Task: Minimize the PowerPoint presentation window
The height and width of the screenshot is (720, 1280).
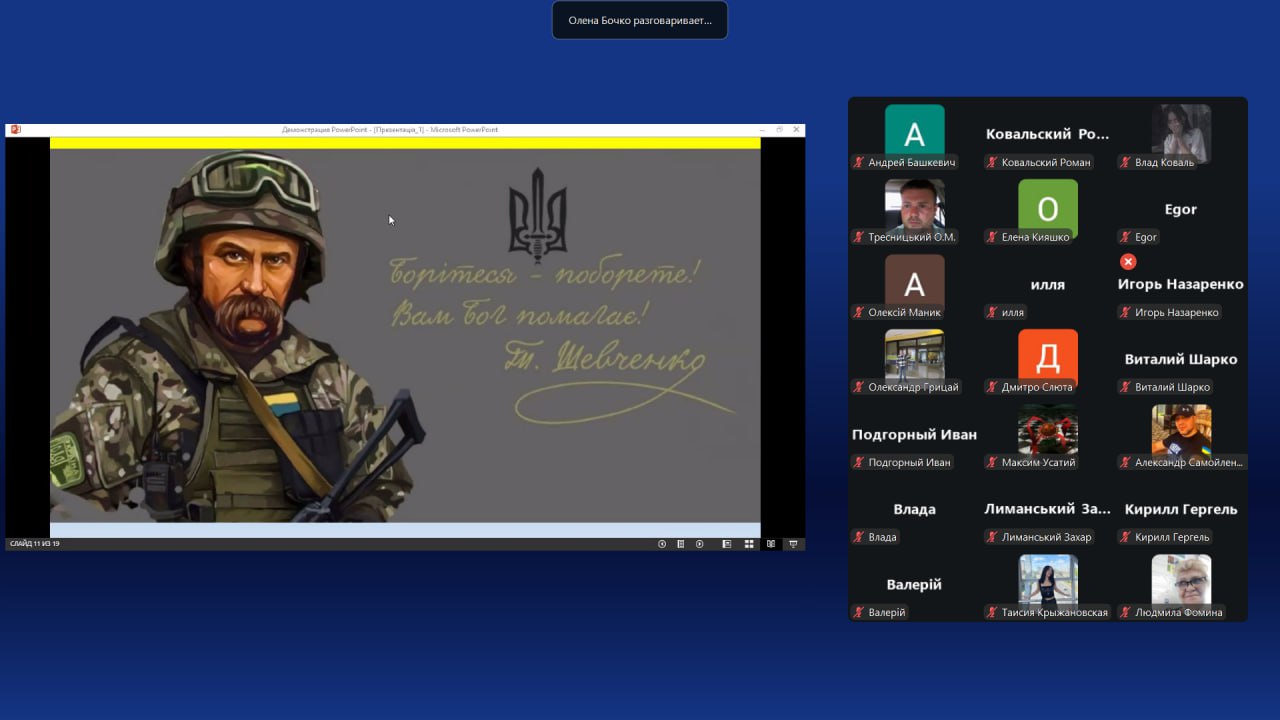Action: click(762, 129)
